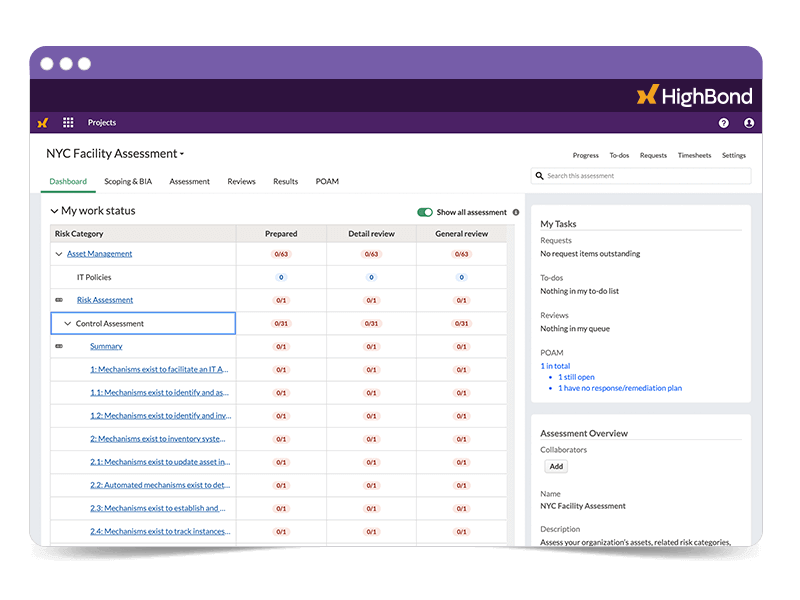
Task: Collapse the Asset Management row chevron
Action: point(59,254)
